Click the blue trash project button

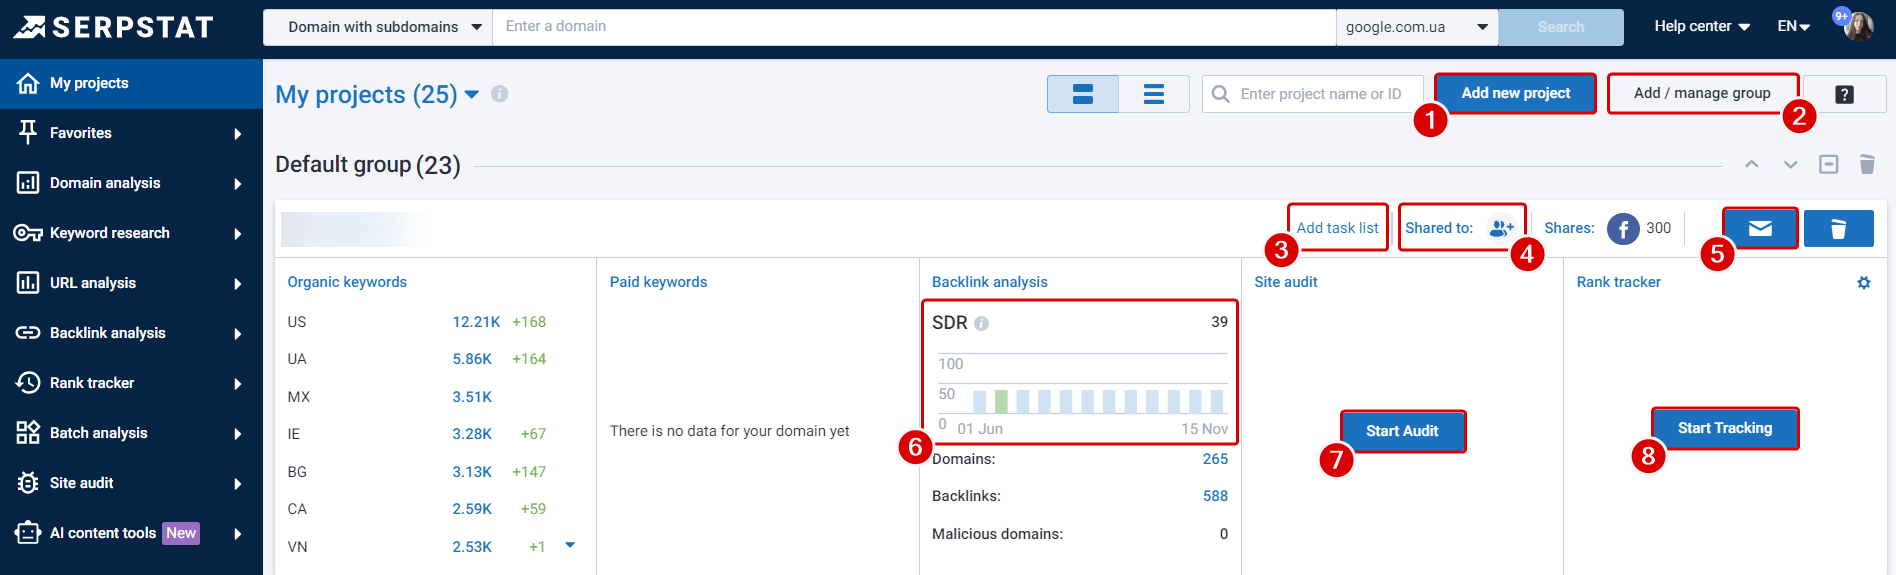(x=1838, y=229)
